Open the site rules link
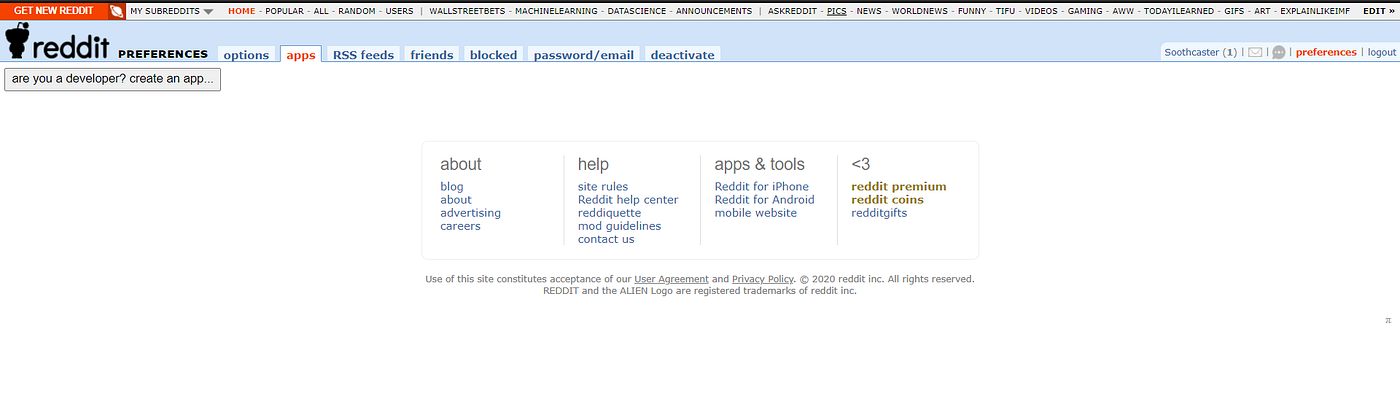Viewport: 1400px width, 418px height. pyautogui.click(x=603, y=187)
